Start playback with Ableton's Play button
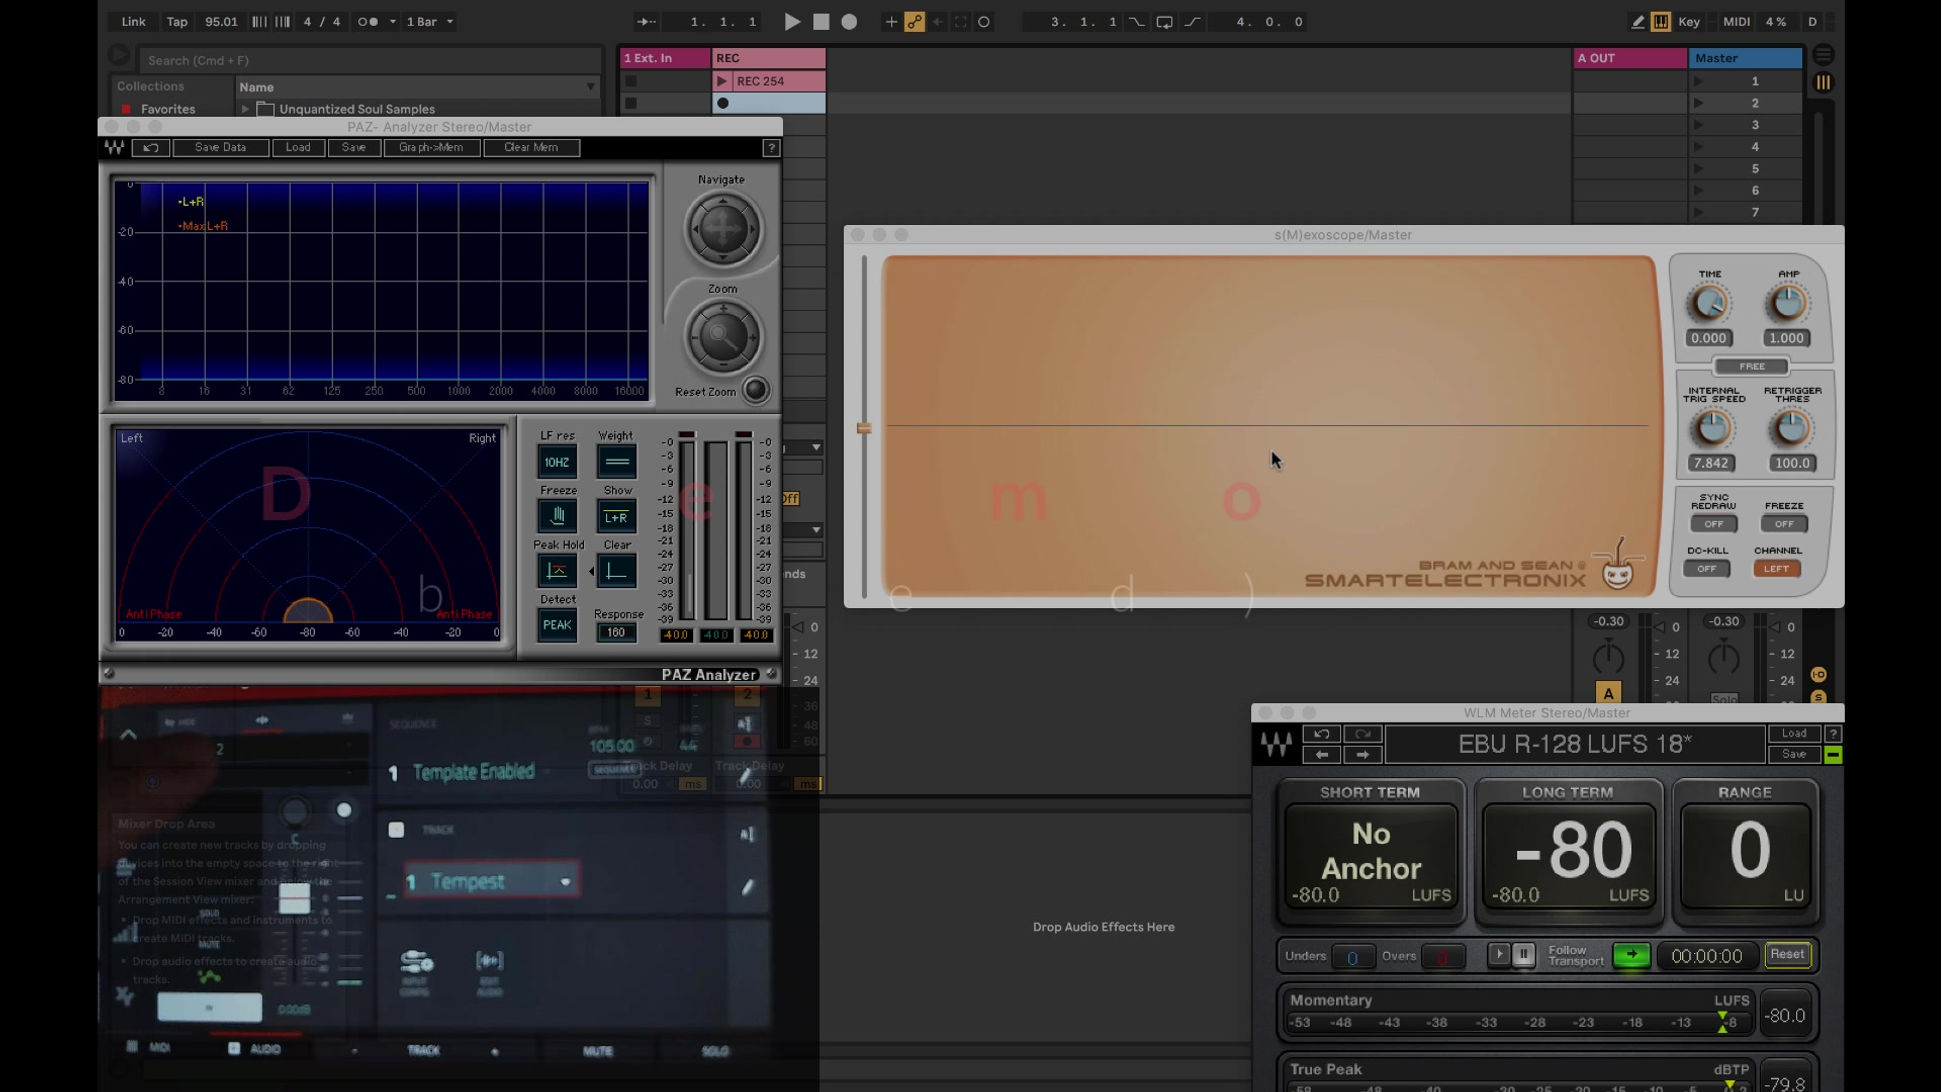1941x1092 pixels. click(x=792, y=21)
